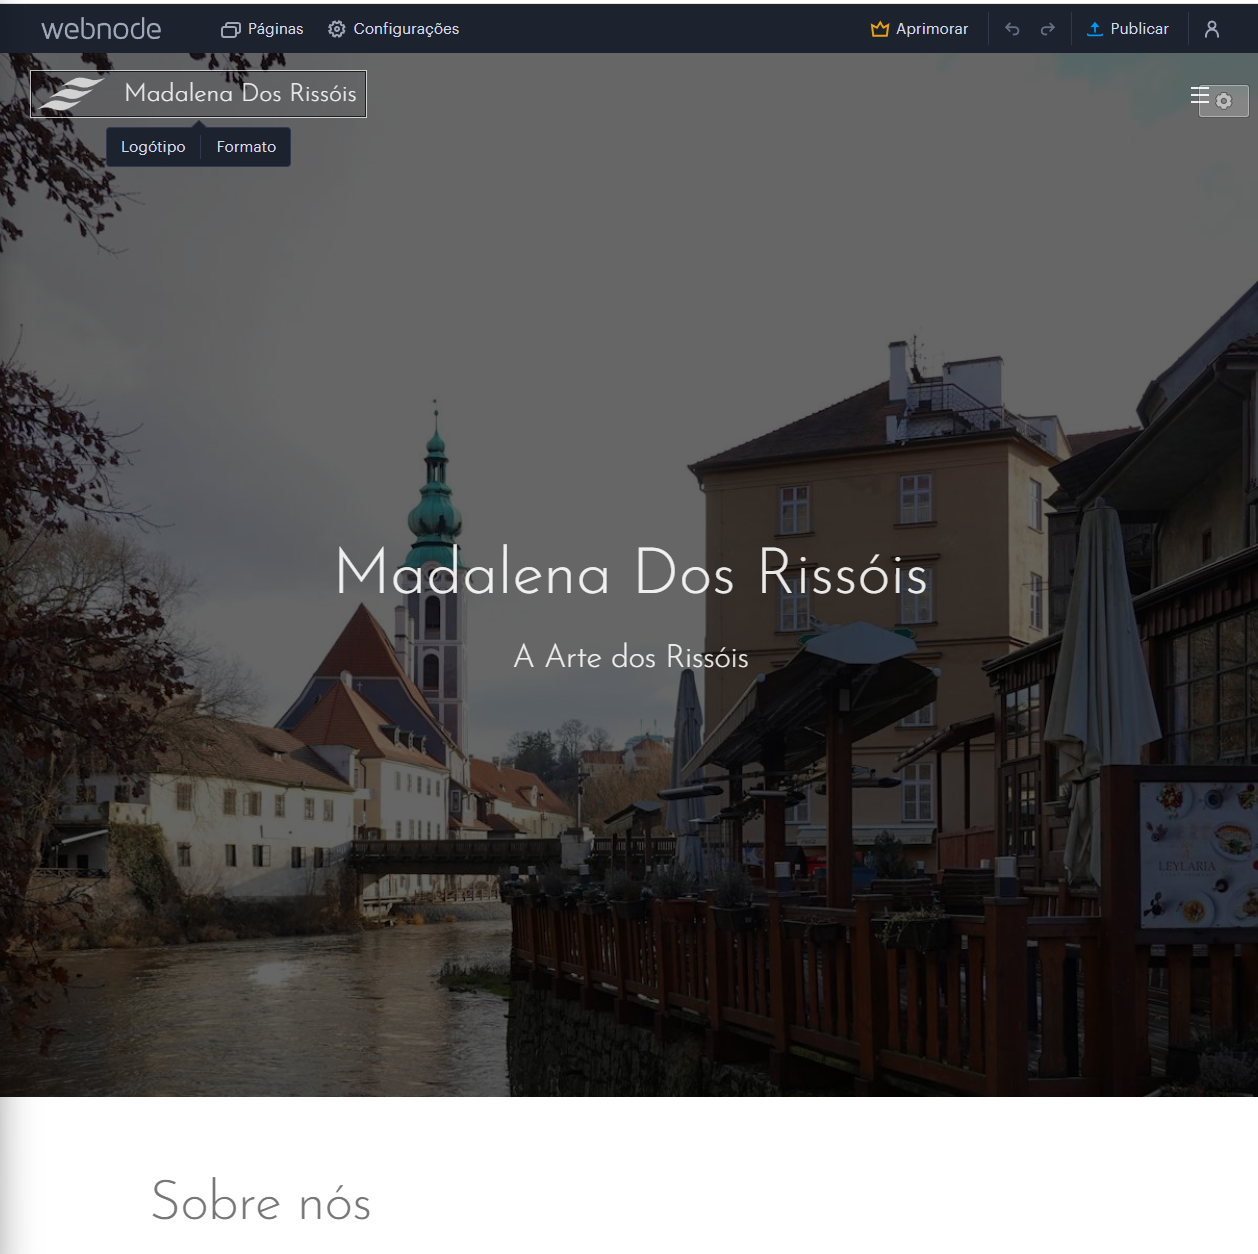Click the large hero headline text
The height and width of the screenshot is (1254, 1258).
click(x=631, y=573)
